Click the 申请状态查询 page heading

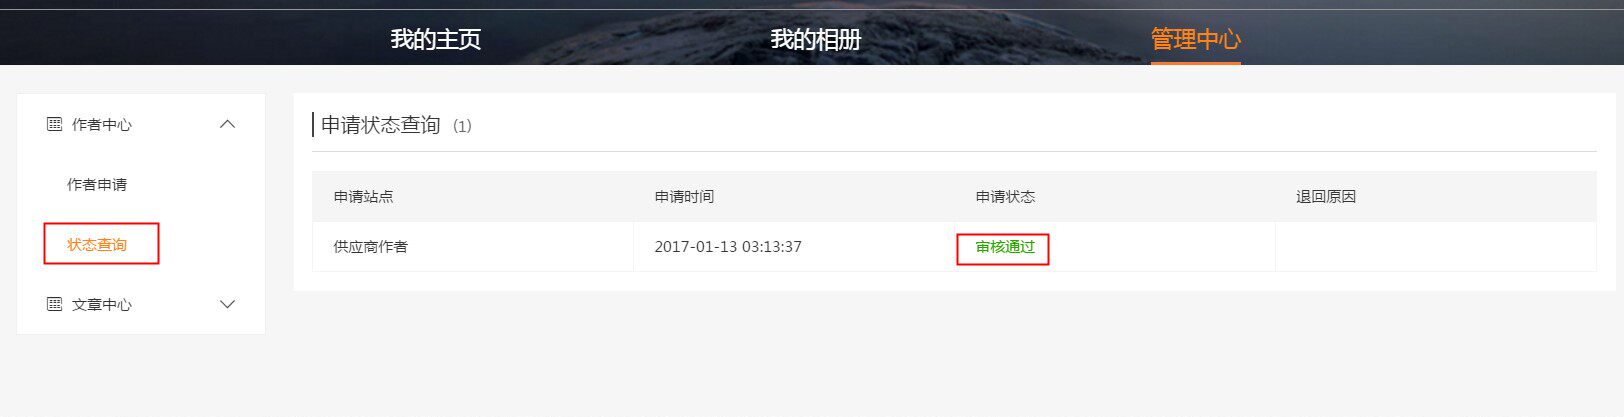(x=381, y=125)
